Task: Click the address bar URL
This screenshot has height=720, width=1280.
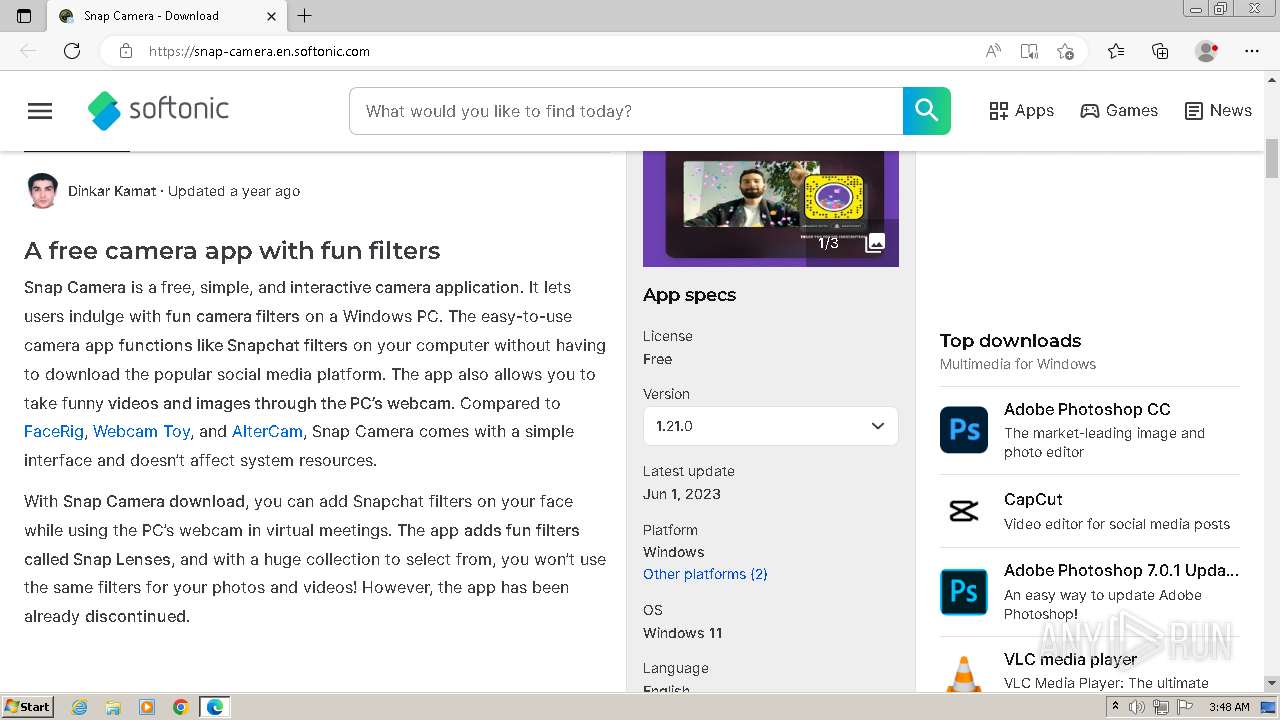Action: [259, 51]
